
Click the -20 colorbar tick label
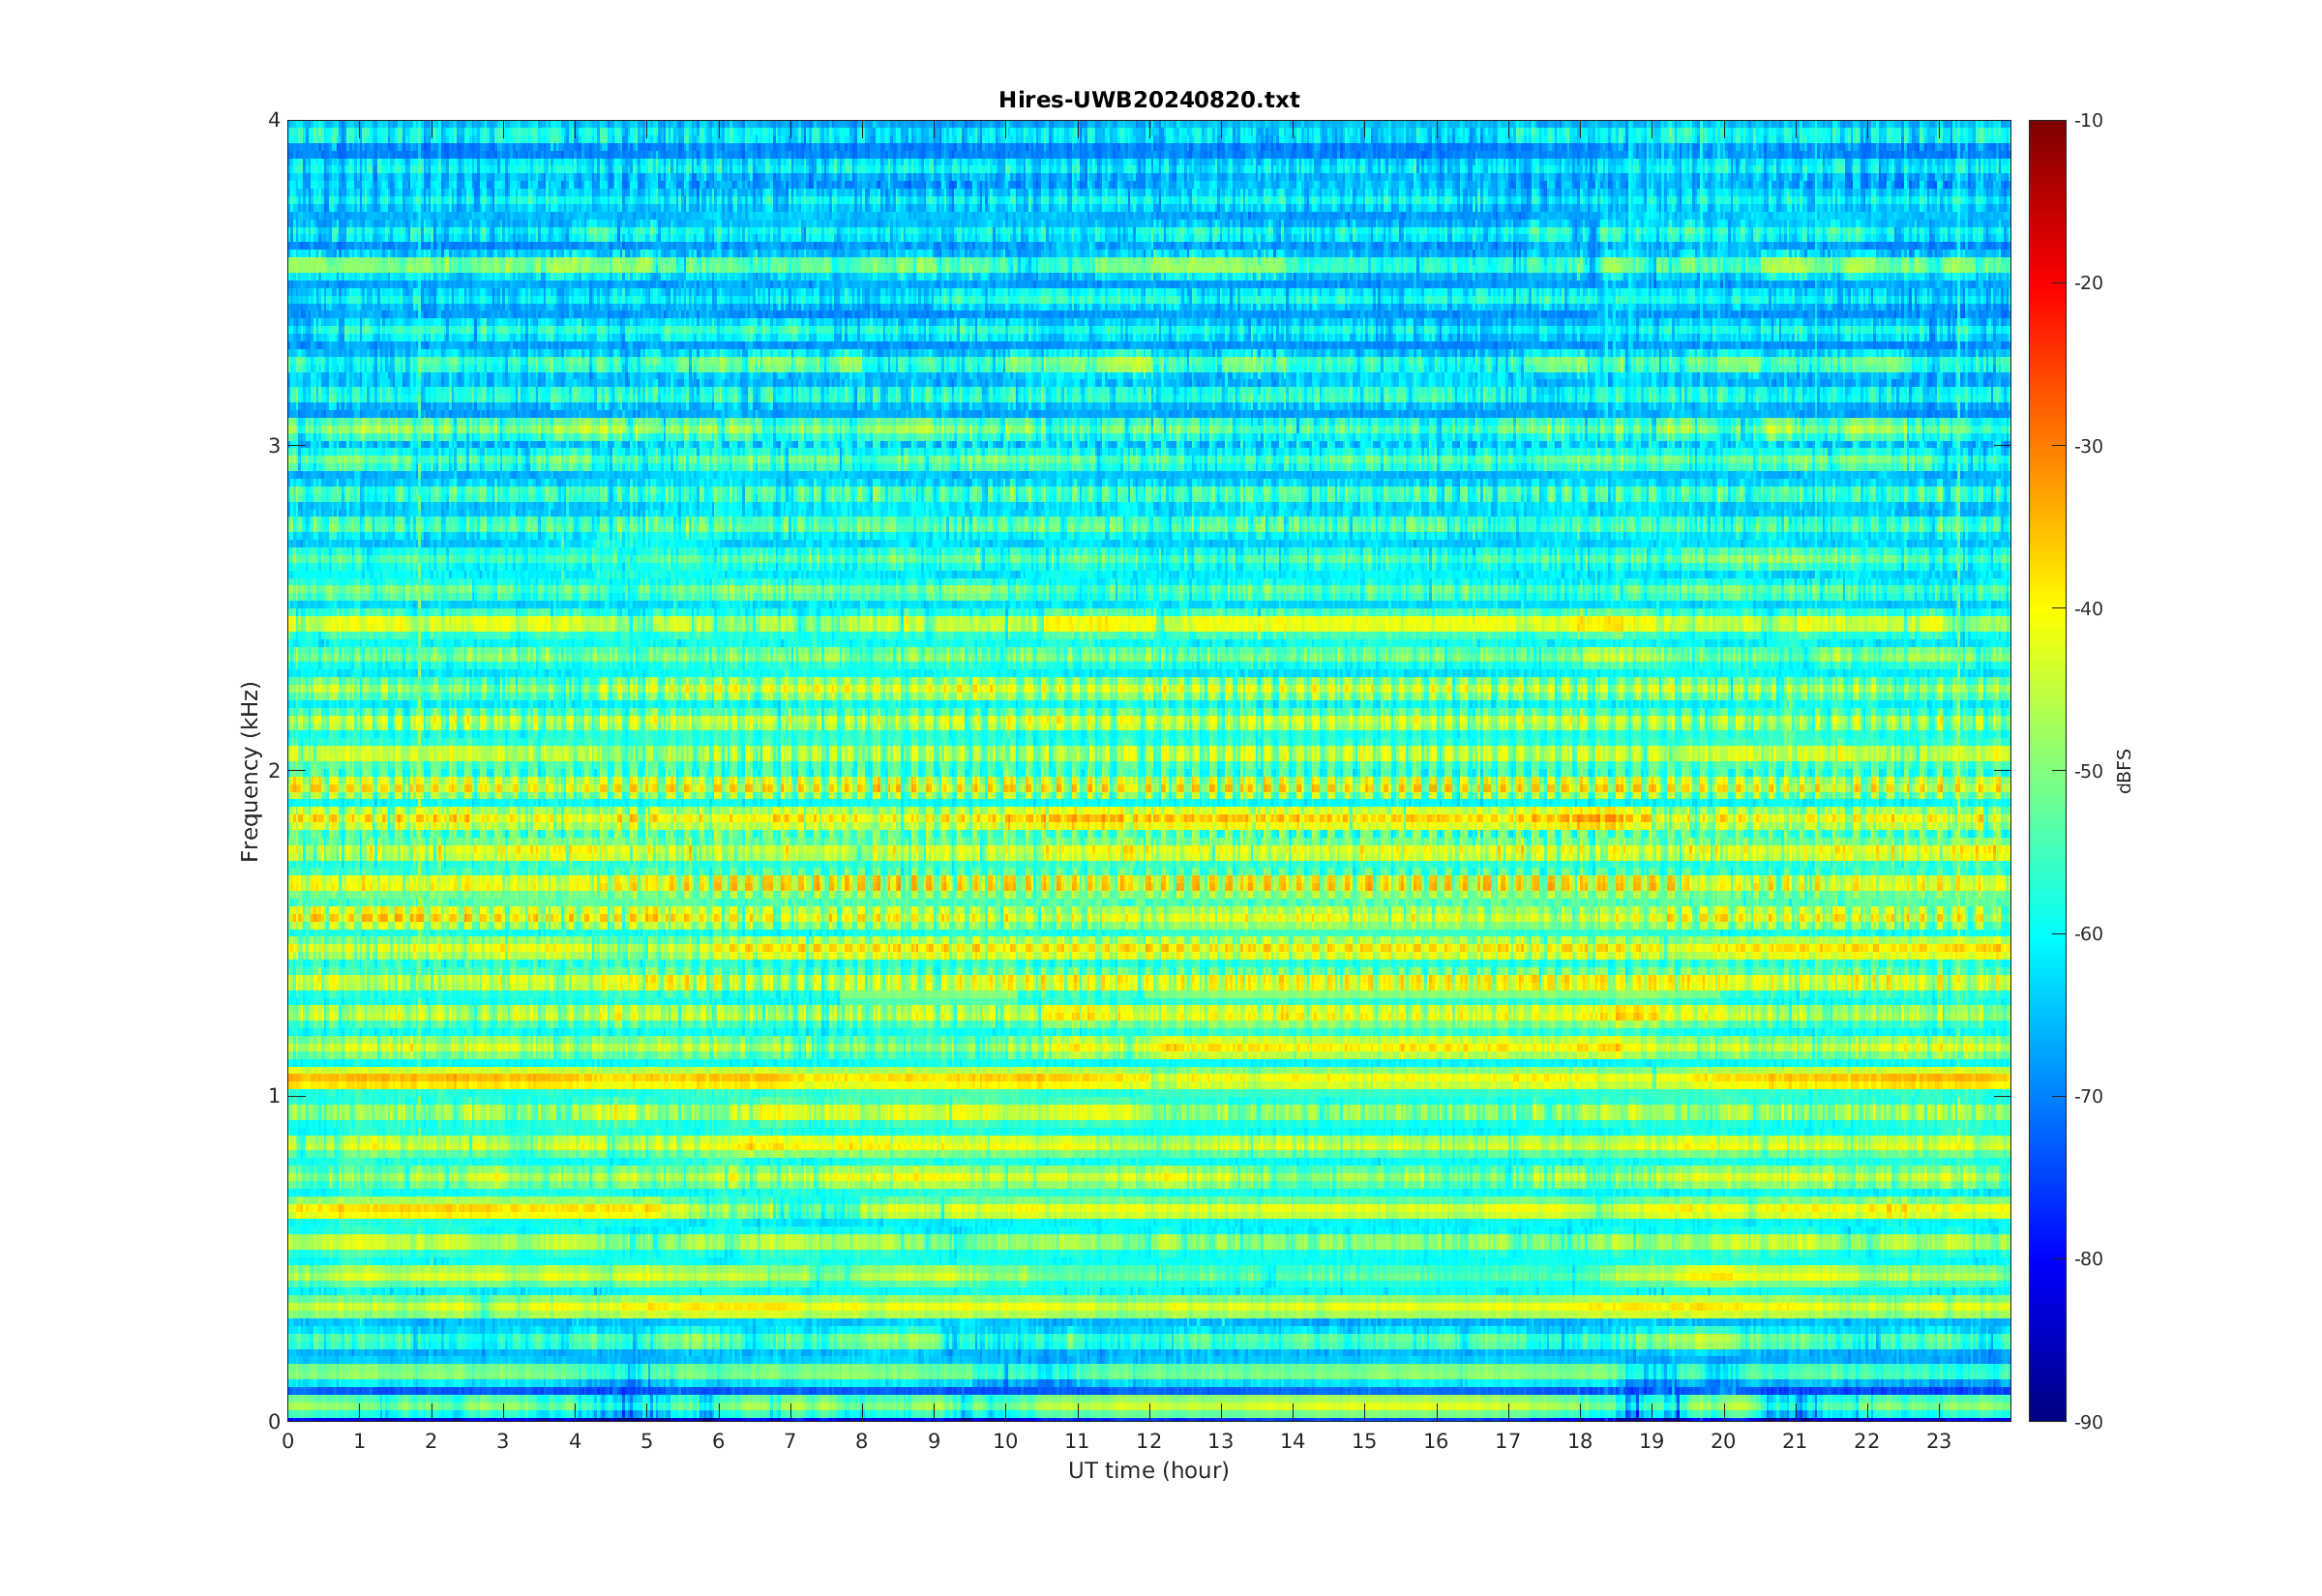pyautogui.click(x=2088, y=283)
